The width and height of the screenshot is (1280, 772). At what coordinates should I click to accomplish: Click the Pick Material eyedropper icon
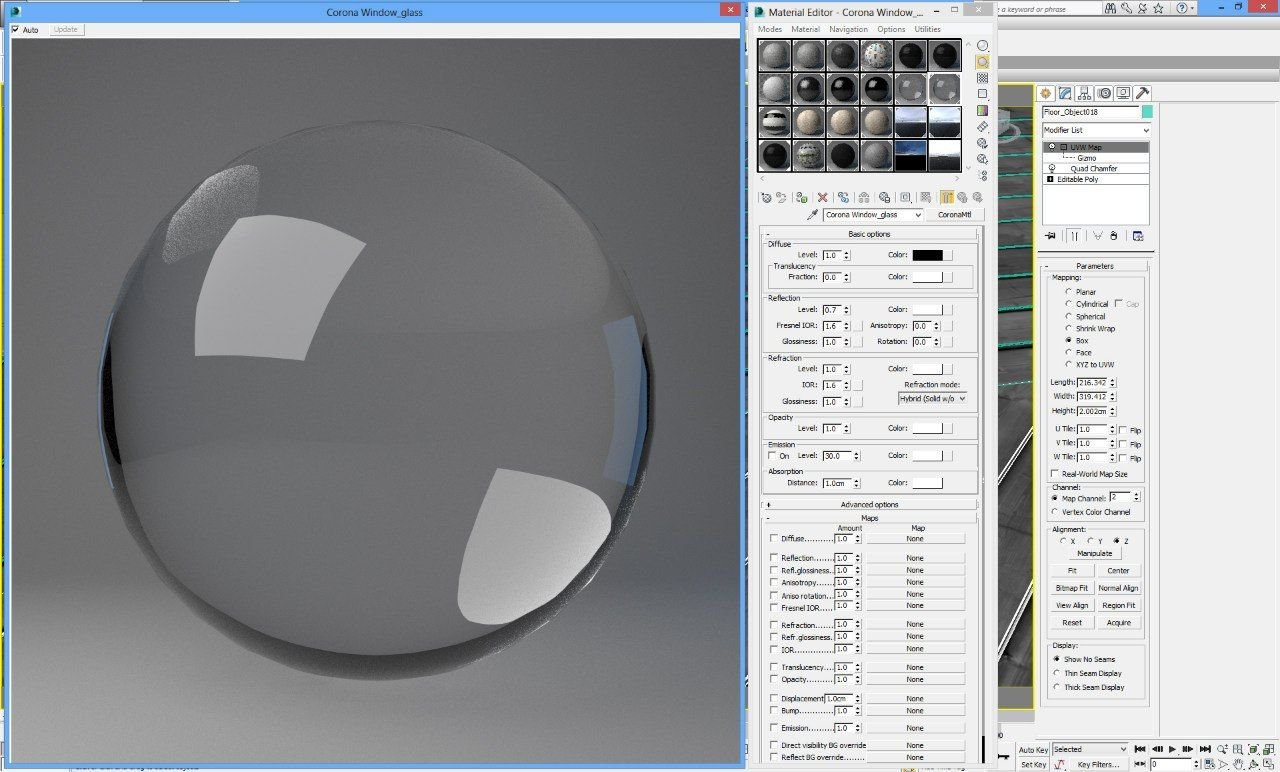click(x=812, y=215)
